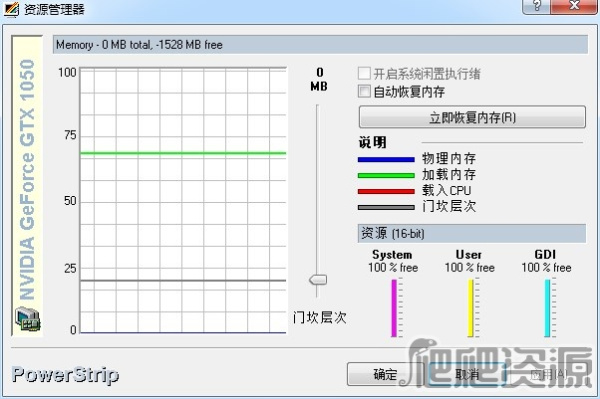Click the red 载入CPU legend swatch
600x399 pixels.
coord(386,191)
